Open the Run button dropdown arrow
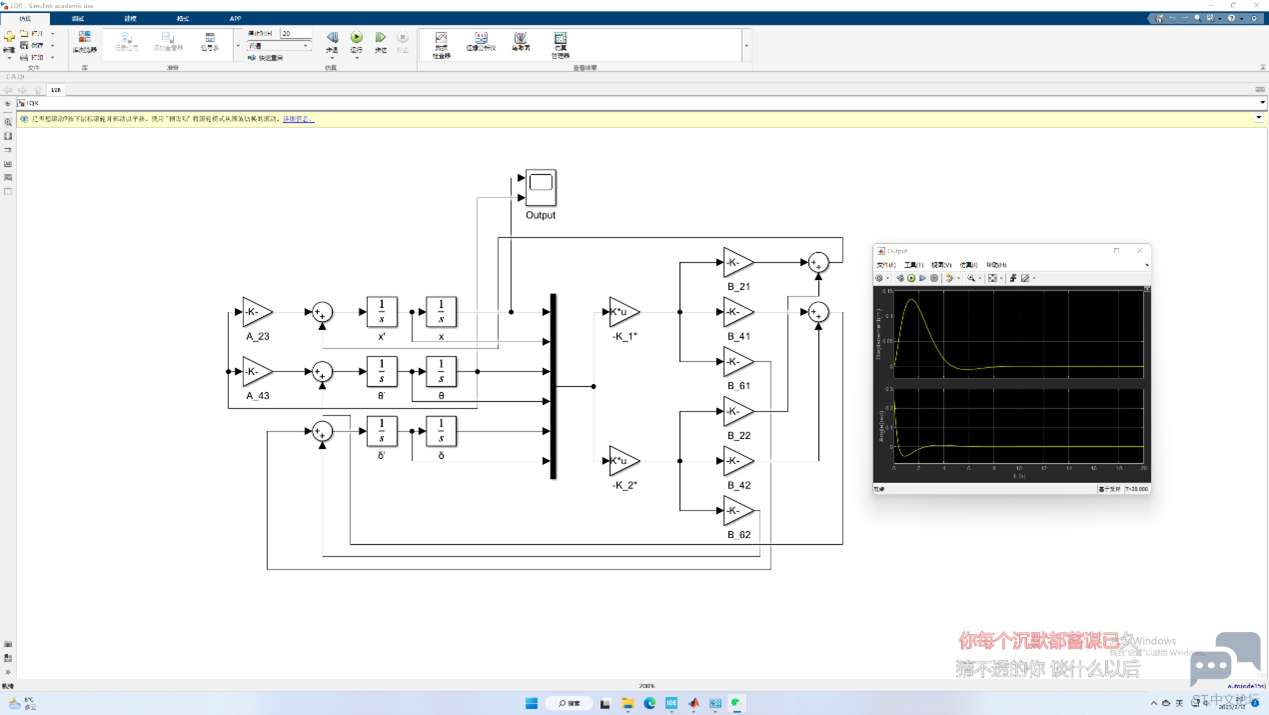Screen dimensions: 1269x715 coord(356,58)
